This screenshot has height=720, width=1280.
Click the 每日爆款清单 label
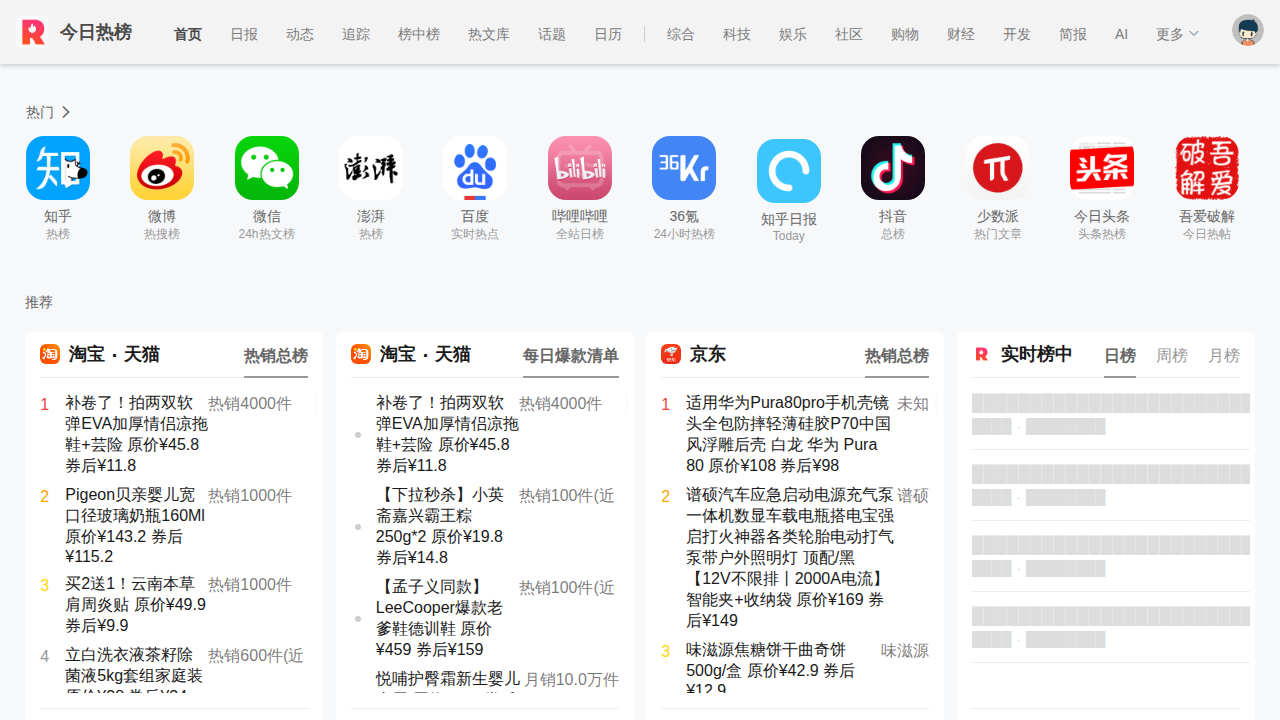tap(571, 356)
